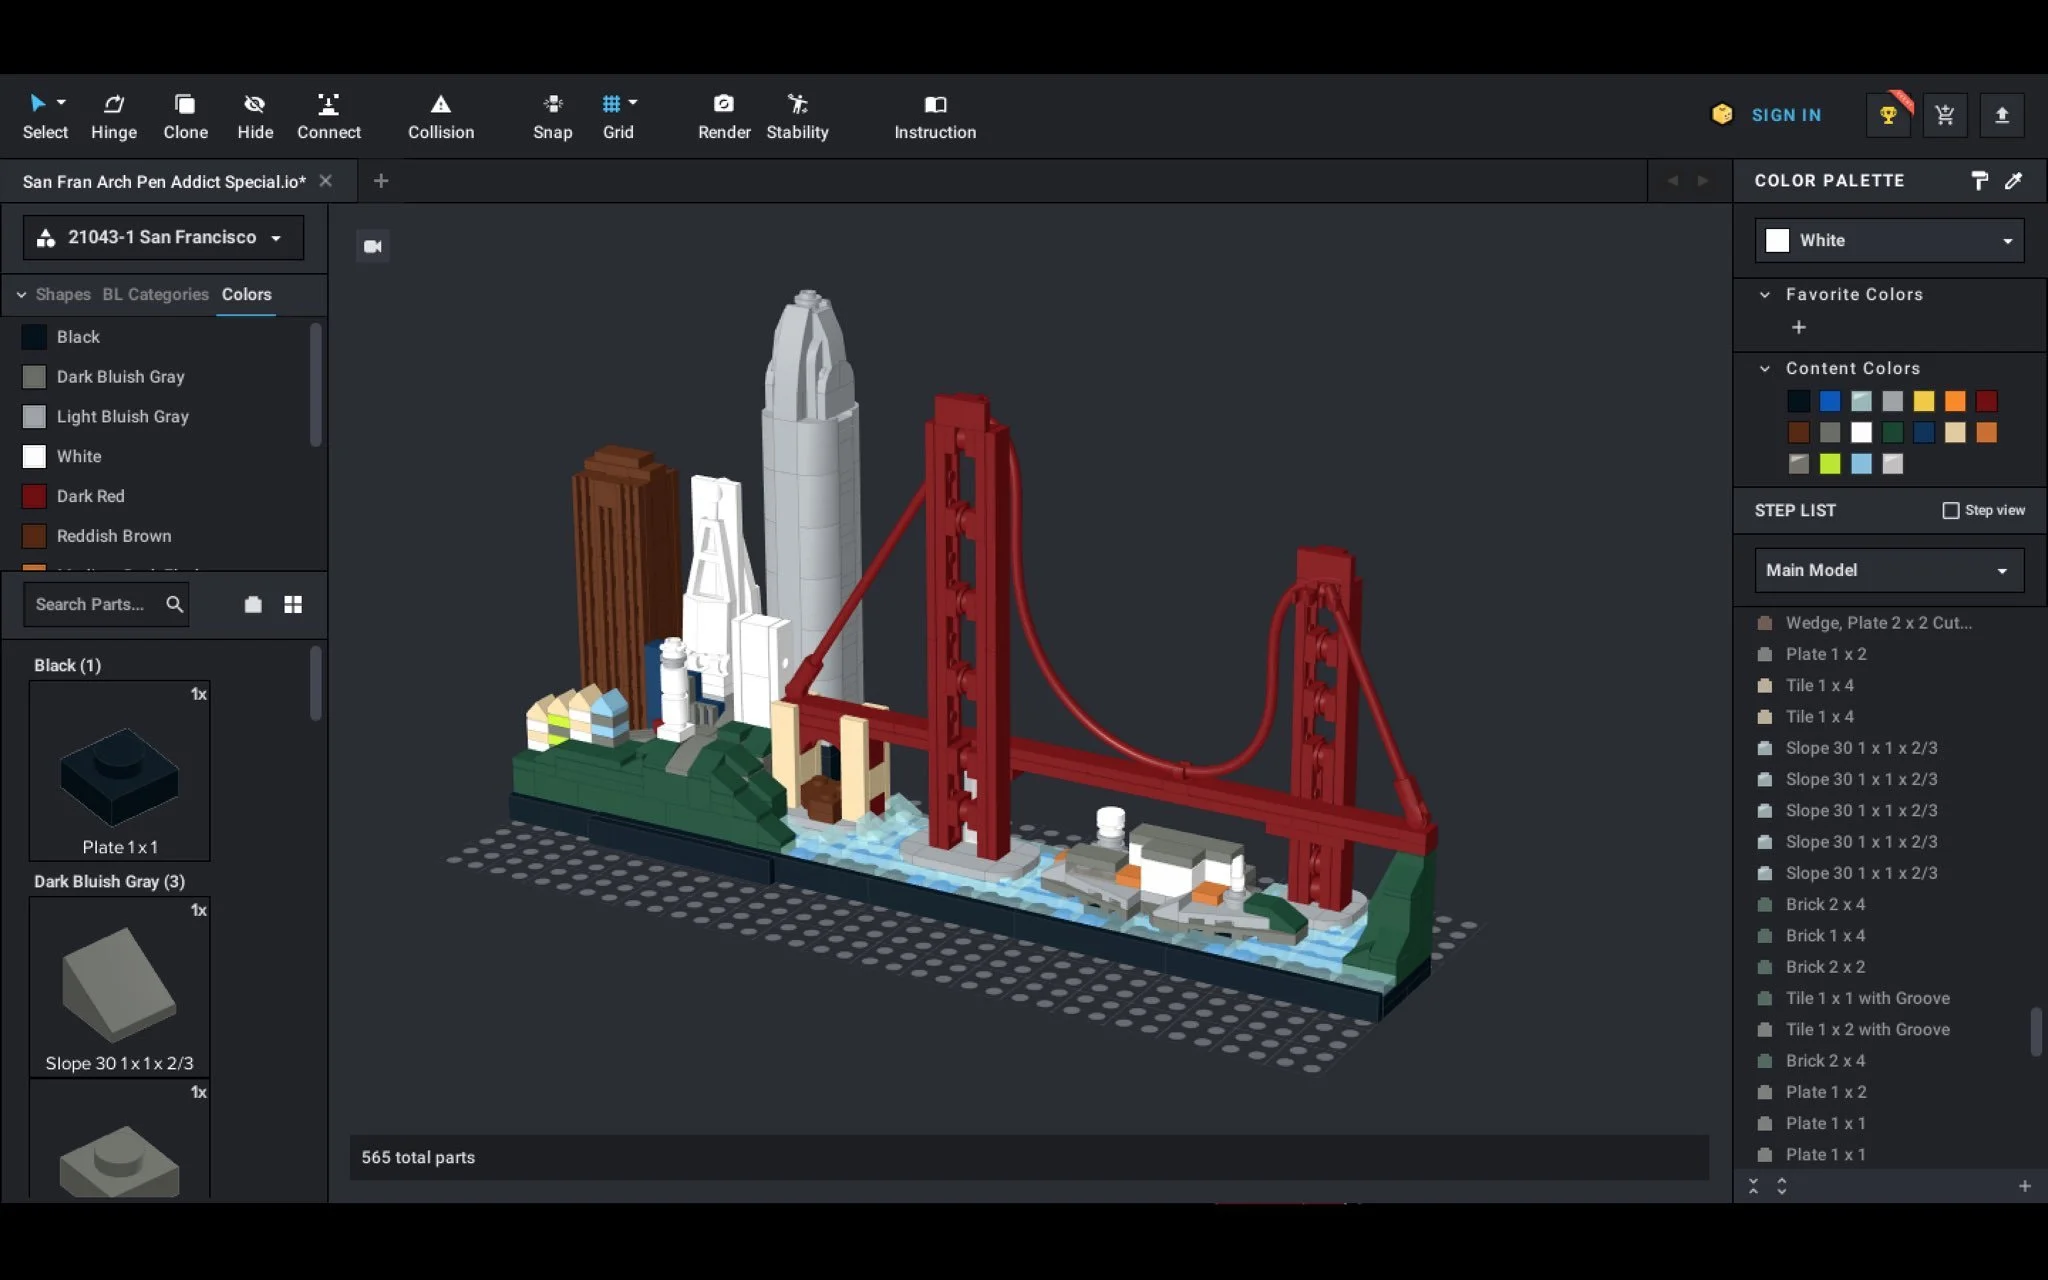Open the Render tool
This screenshot has height=1280, width=2048.
click(723, 116)
